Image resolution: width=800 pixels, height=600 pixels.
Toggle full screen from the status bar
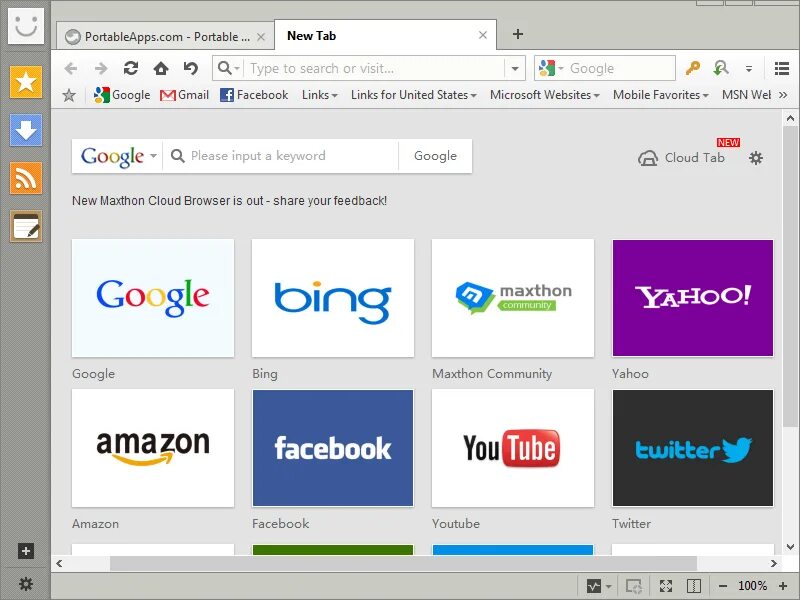(666, 586)
